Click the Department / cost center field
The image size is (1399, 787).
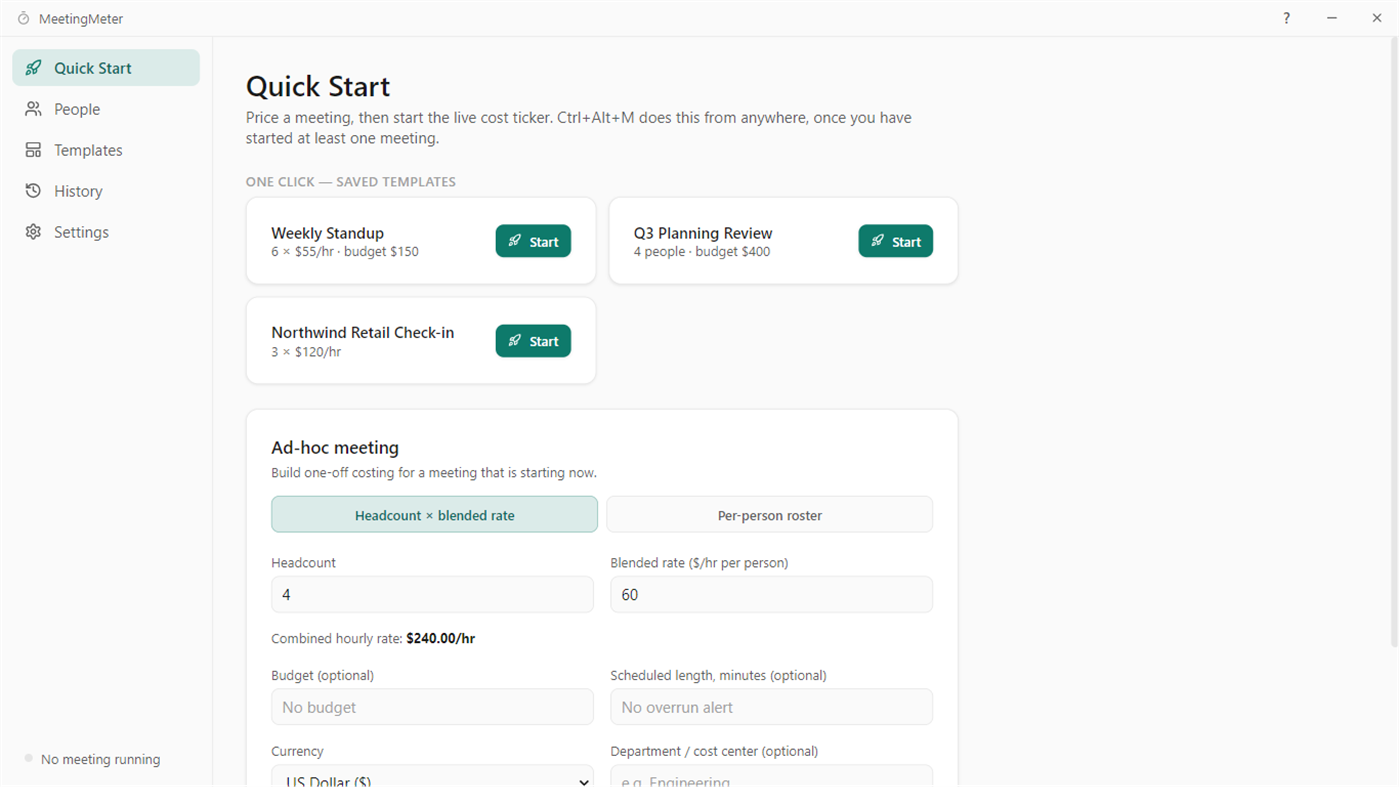point(771,776)
